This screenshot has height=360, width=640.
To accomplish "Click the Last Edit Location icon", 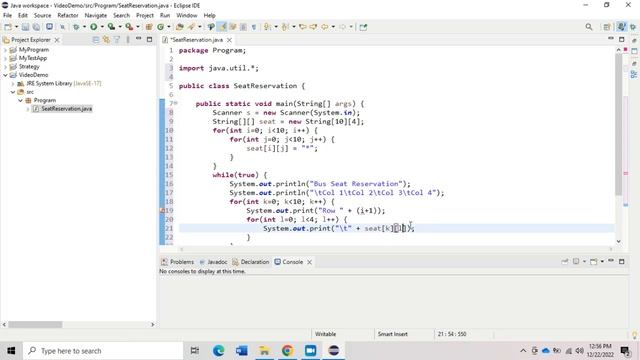I will (x=303, y=27).
